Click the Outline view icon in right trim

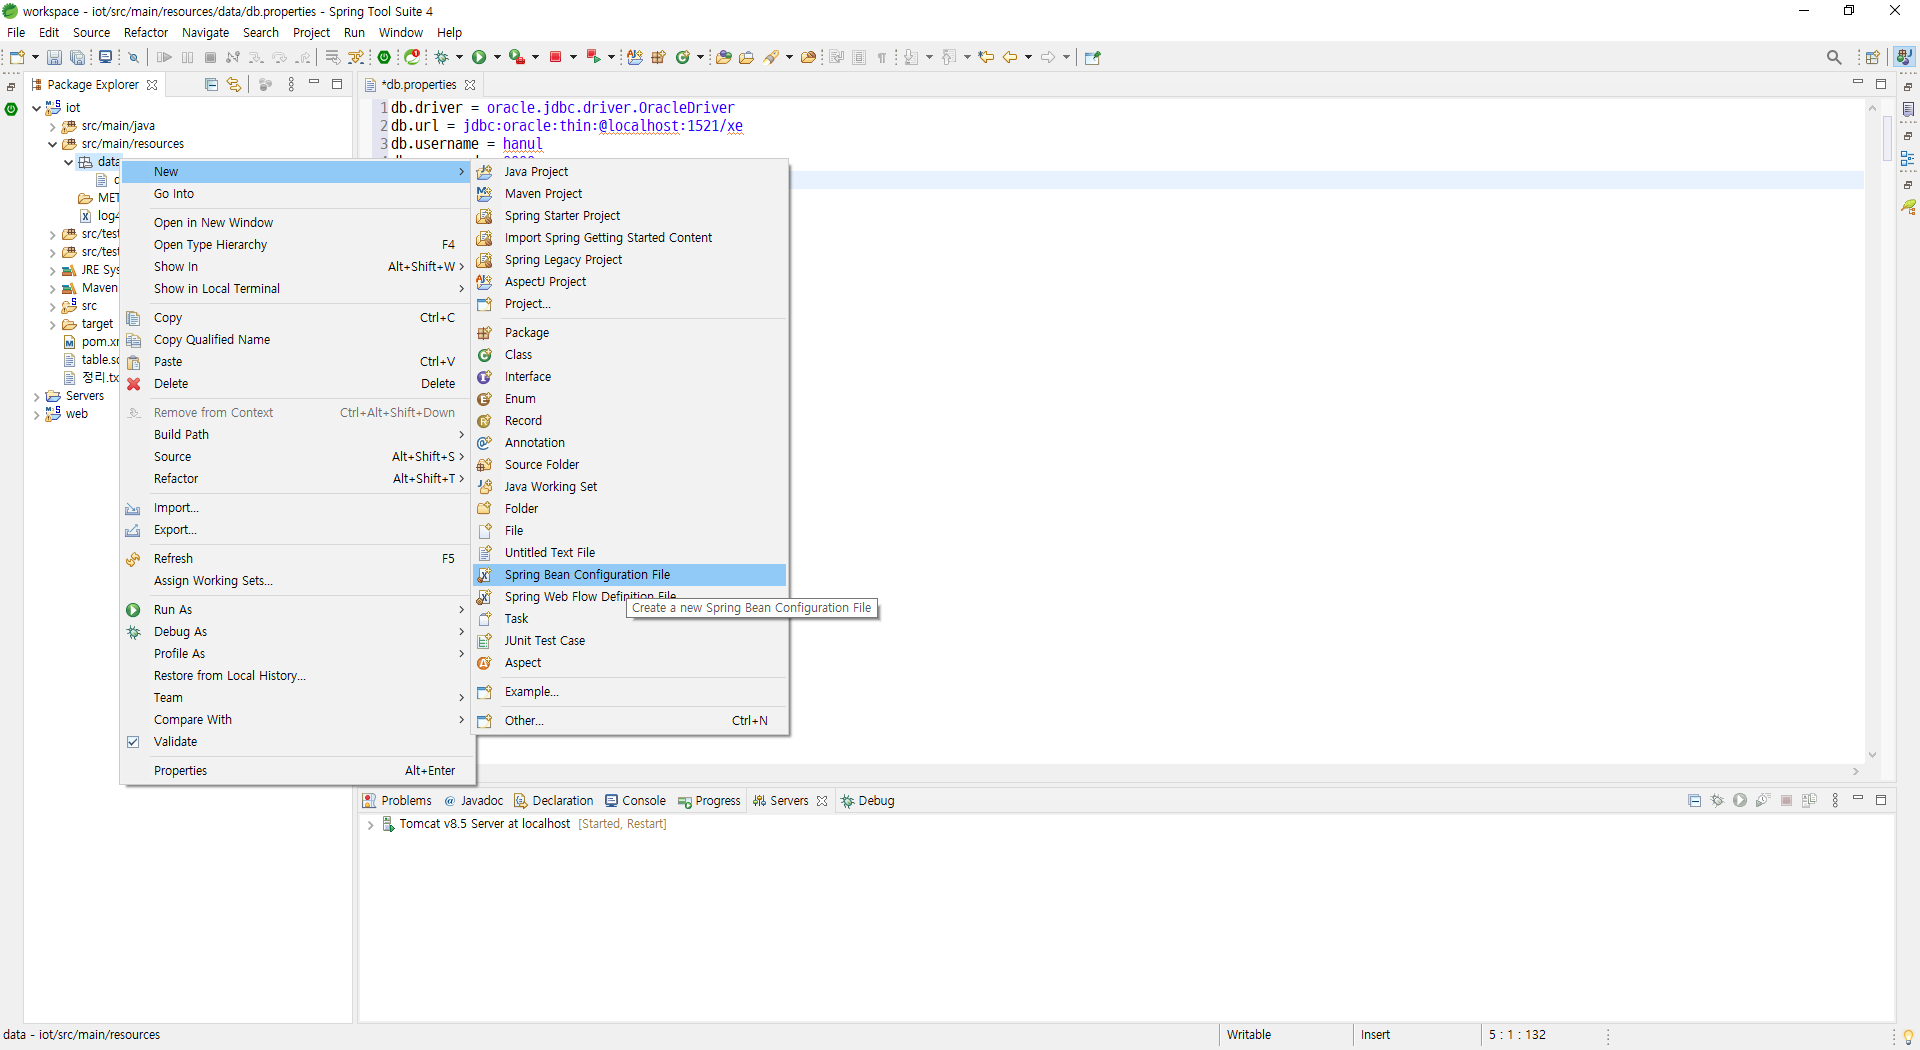(x=1908, y=158)
